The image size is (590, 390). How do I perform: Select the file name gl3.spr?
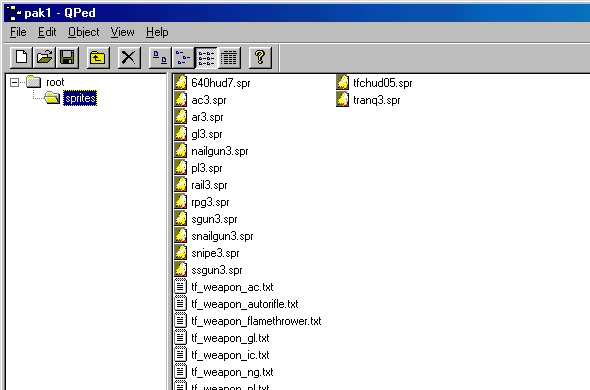click(207, 134)
